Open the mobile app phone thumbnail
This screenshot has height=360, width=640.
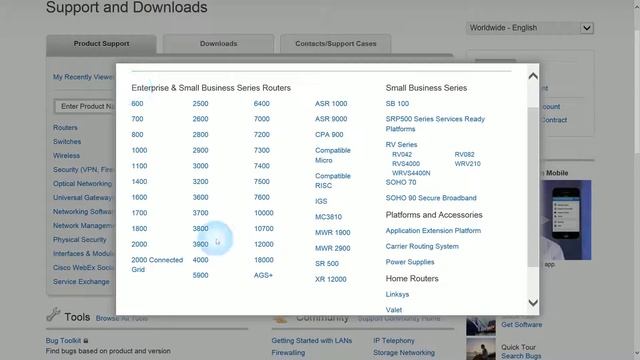(x=566, y=220)
